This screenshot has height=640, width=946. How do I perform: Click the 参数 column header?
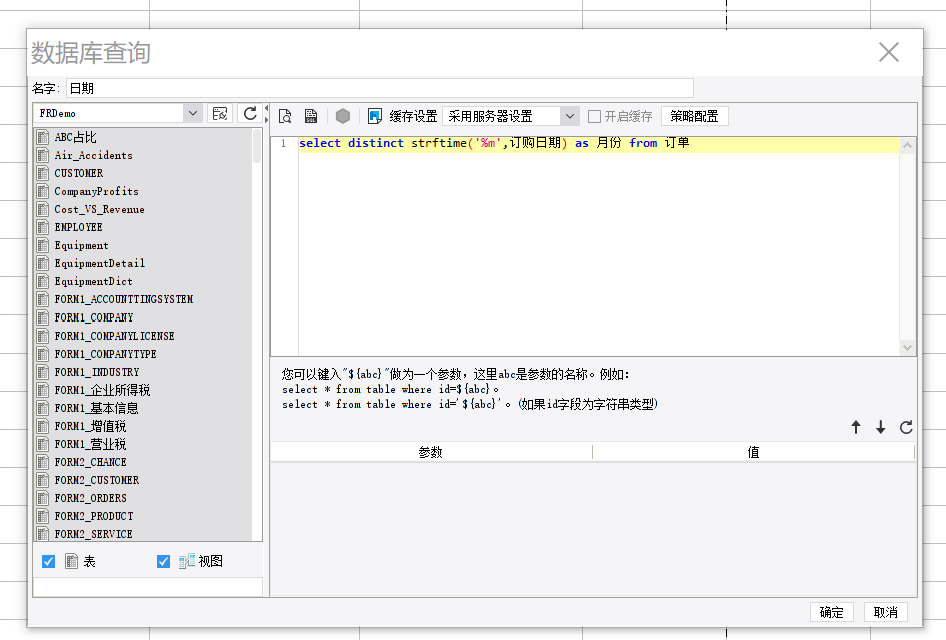pyautogui.click(x=431, y=452)
